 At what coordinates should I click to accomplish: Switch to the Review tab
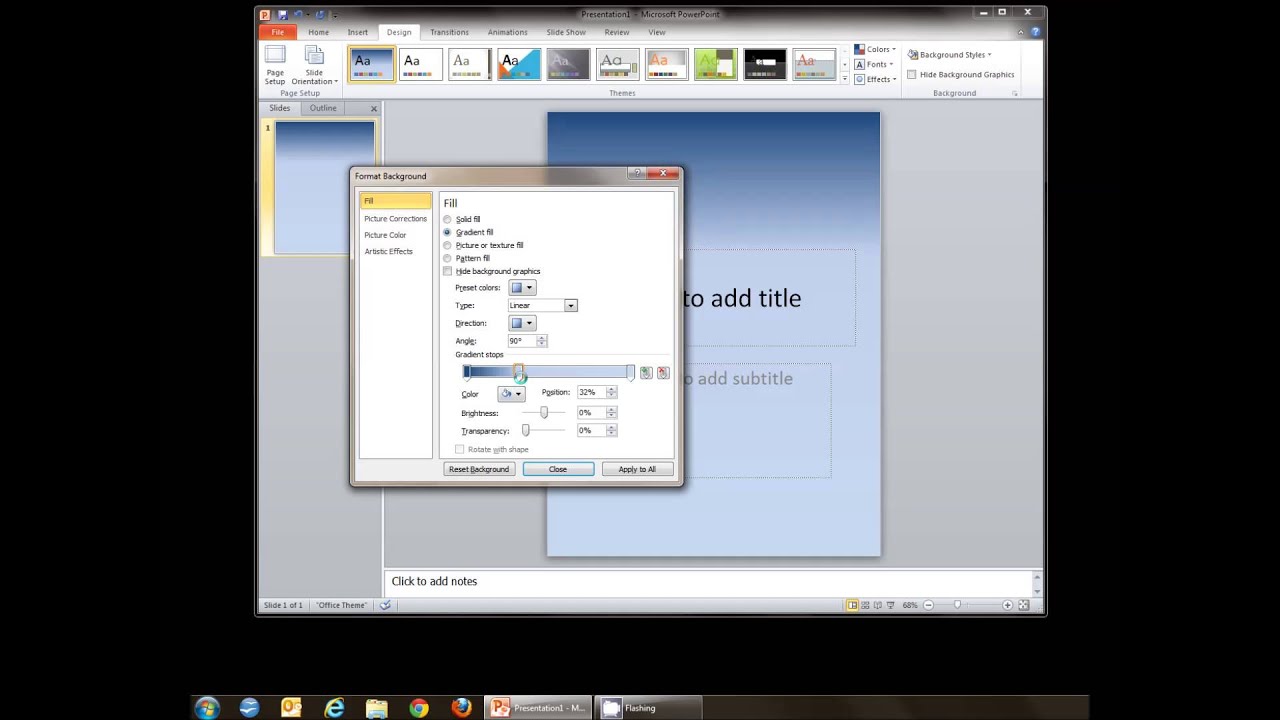(617, 32)
